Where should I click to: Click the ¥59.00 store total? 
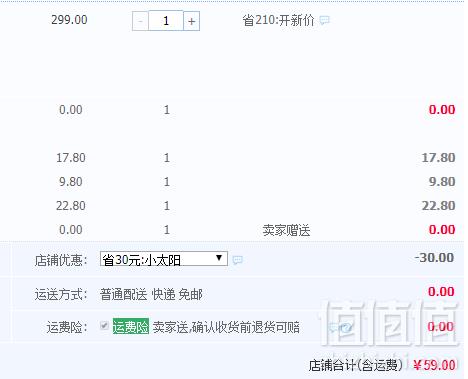click(434, 365)
